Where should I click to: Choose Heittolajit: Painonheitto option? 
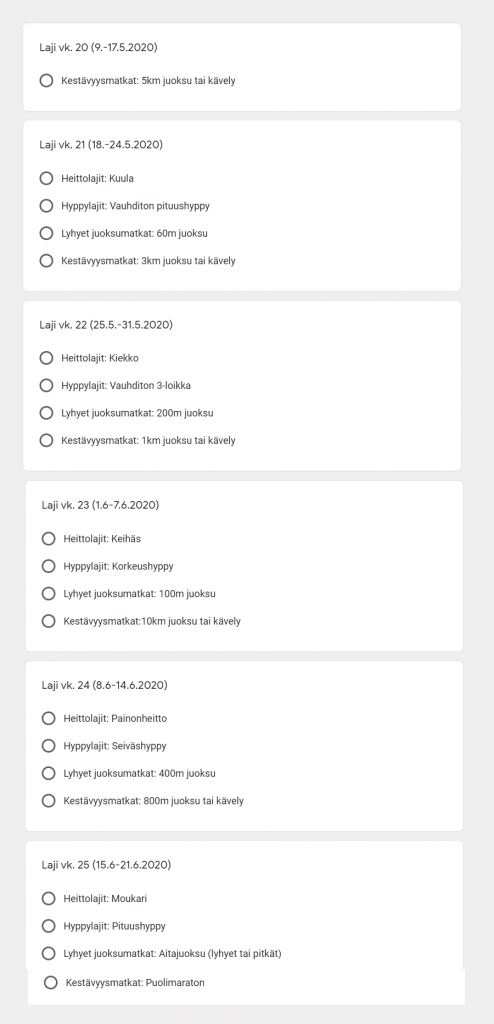pos(48,718)
